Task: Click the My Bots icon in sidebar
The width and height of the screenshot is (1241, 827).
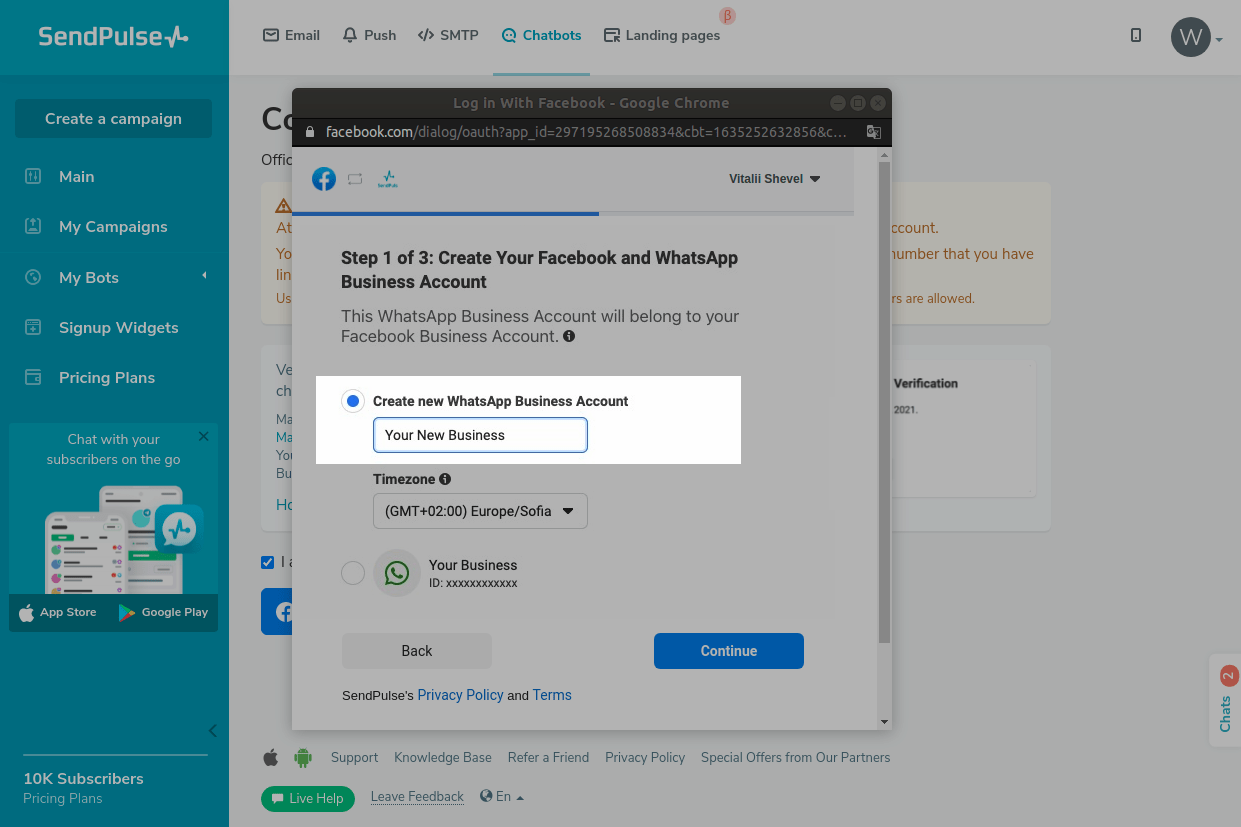Action: click(x=33, y=277)
